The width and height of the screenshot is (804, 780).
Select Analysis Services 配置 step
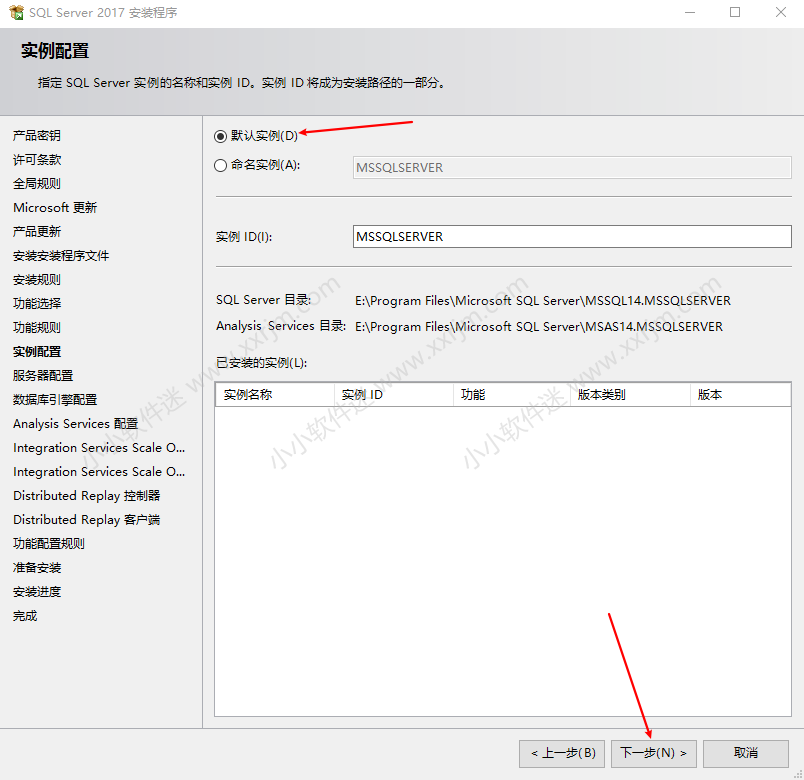tap(75, 424)
